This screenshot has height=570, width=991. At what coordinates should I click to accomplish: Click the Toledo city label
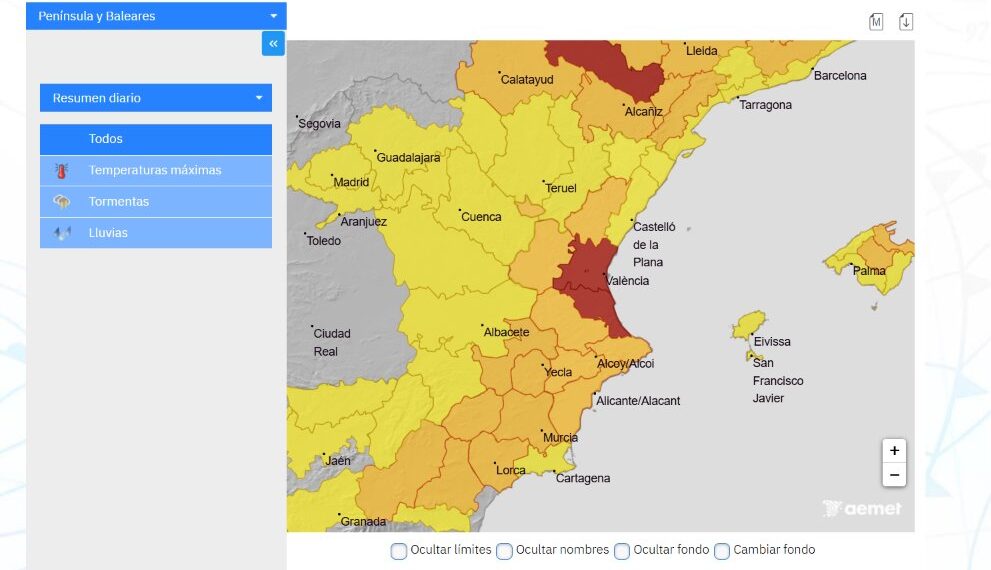(324, 241)
